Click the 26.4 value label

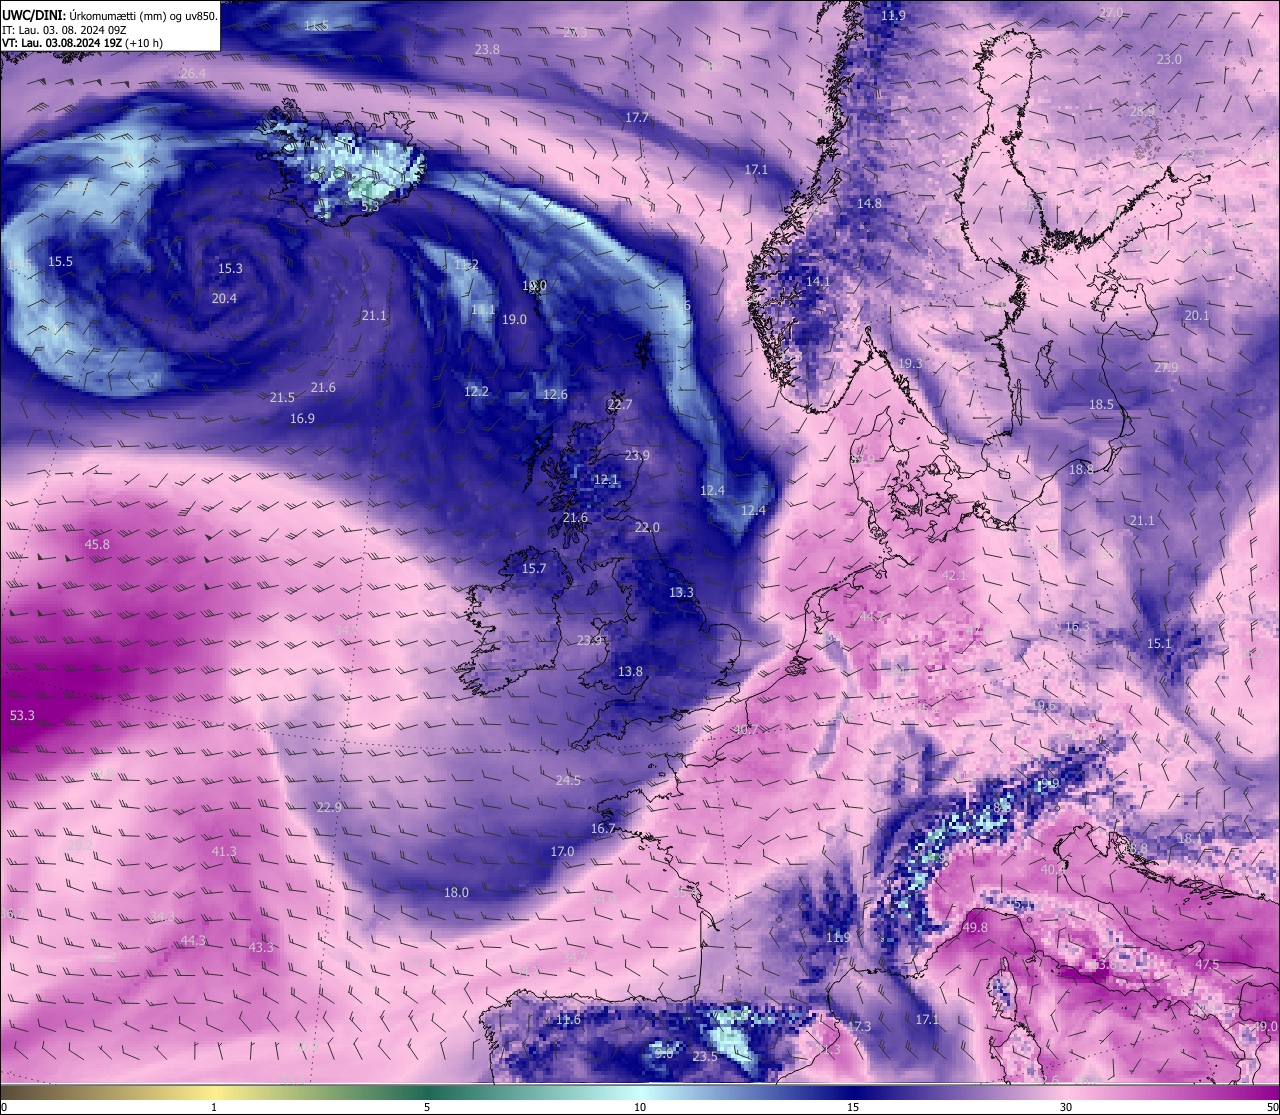click(x=193, y=74)
